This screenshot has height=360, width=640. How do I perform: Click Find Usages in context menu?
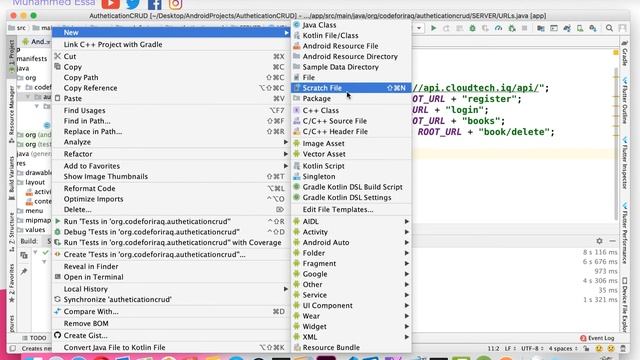point(171,110)
